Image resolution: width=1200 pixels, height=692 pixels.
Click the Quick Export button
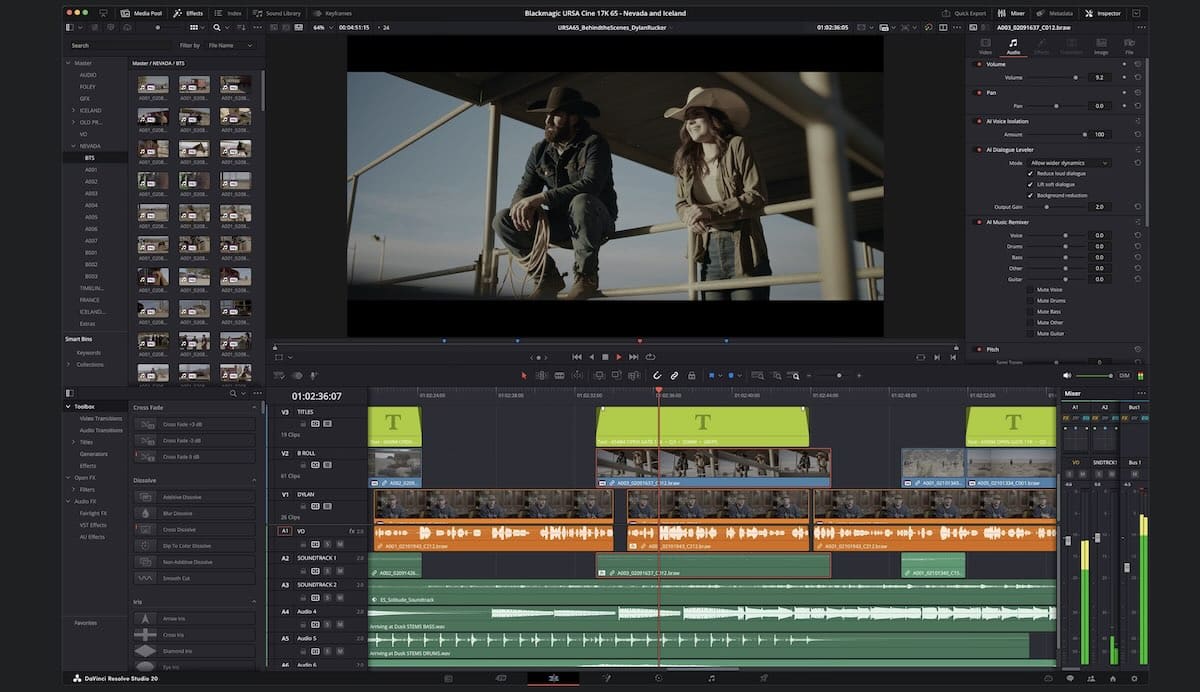coord(966,13)
